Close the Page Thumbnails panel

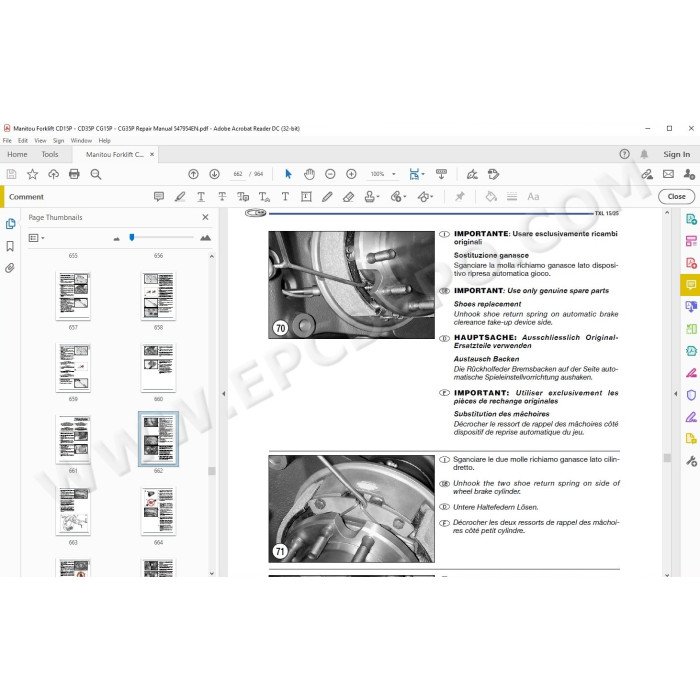pos(205,217)
